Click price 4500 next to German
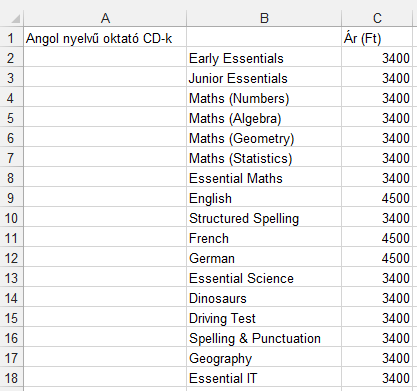This screenshot has height=391, width=417. click(x=377, y=258)
